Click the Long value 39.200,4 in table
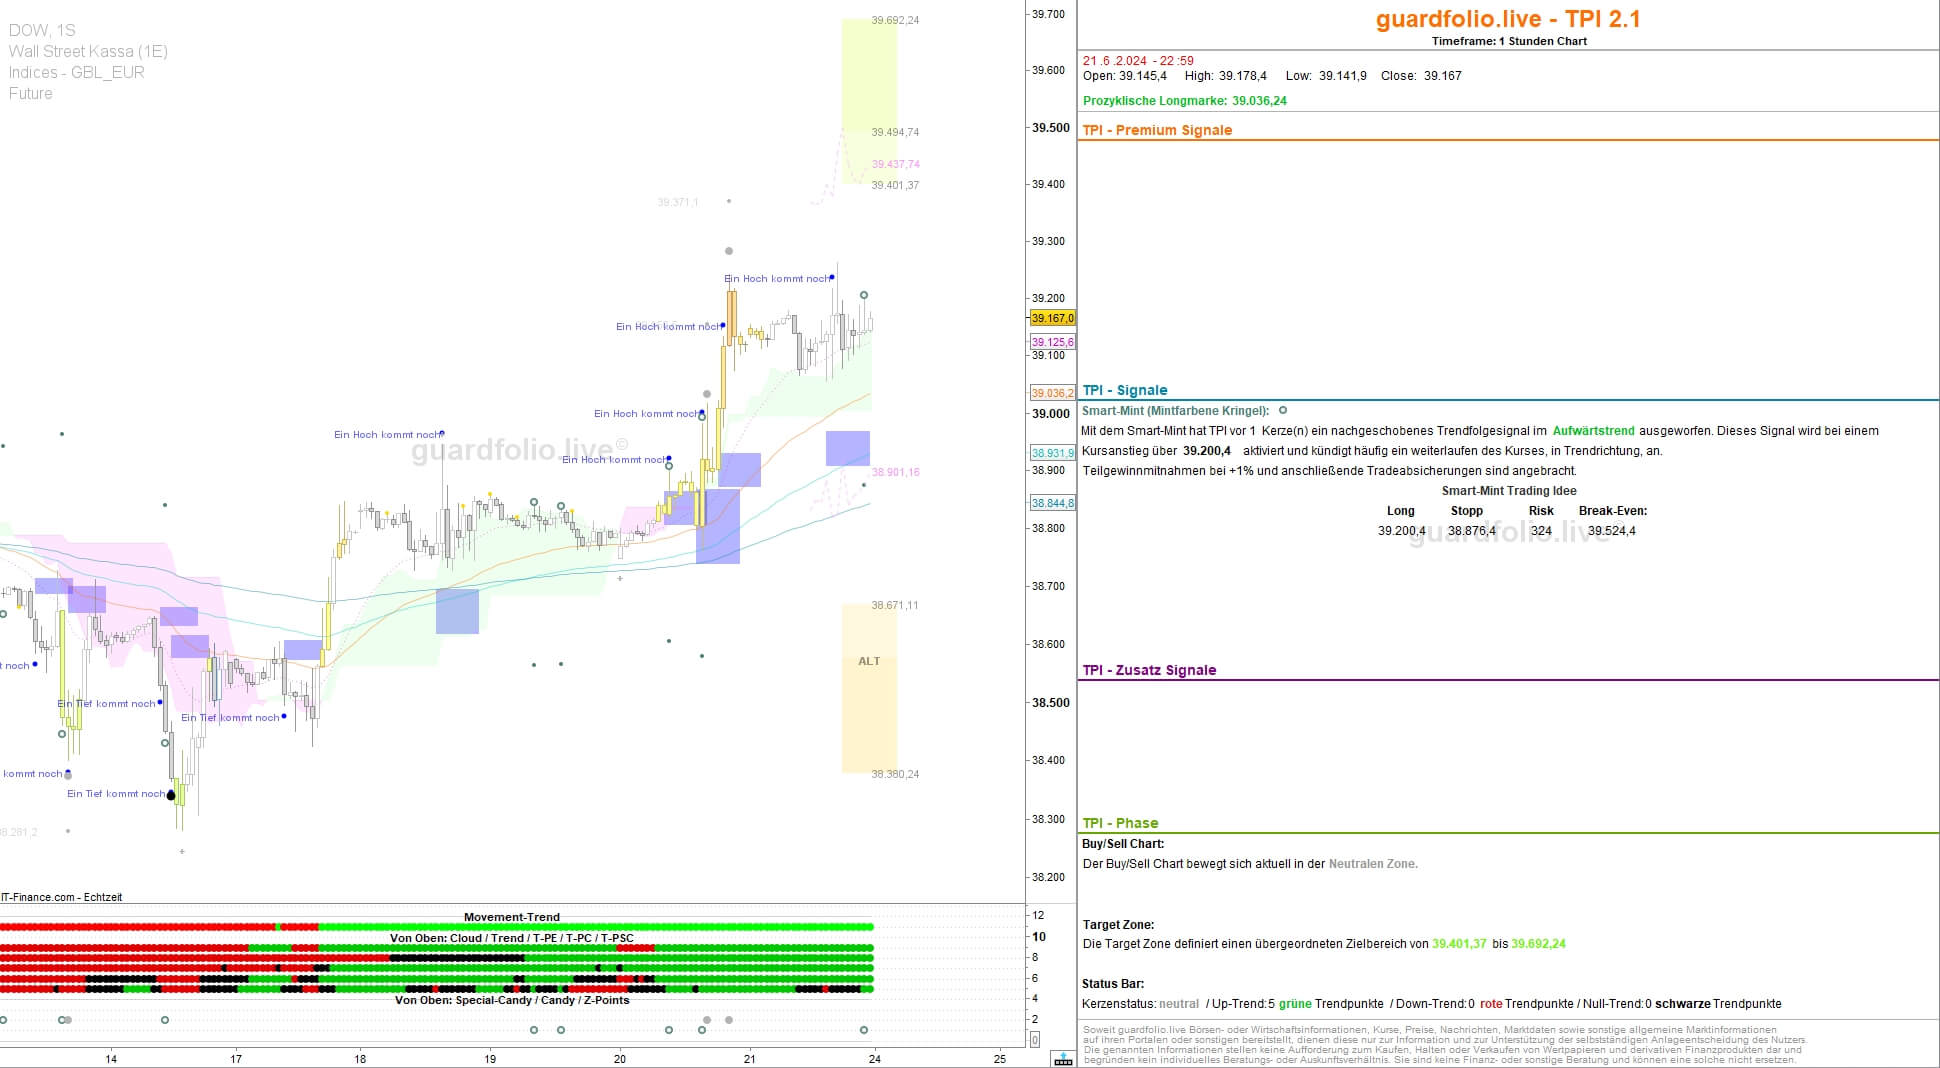 [1402, 531]
